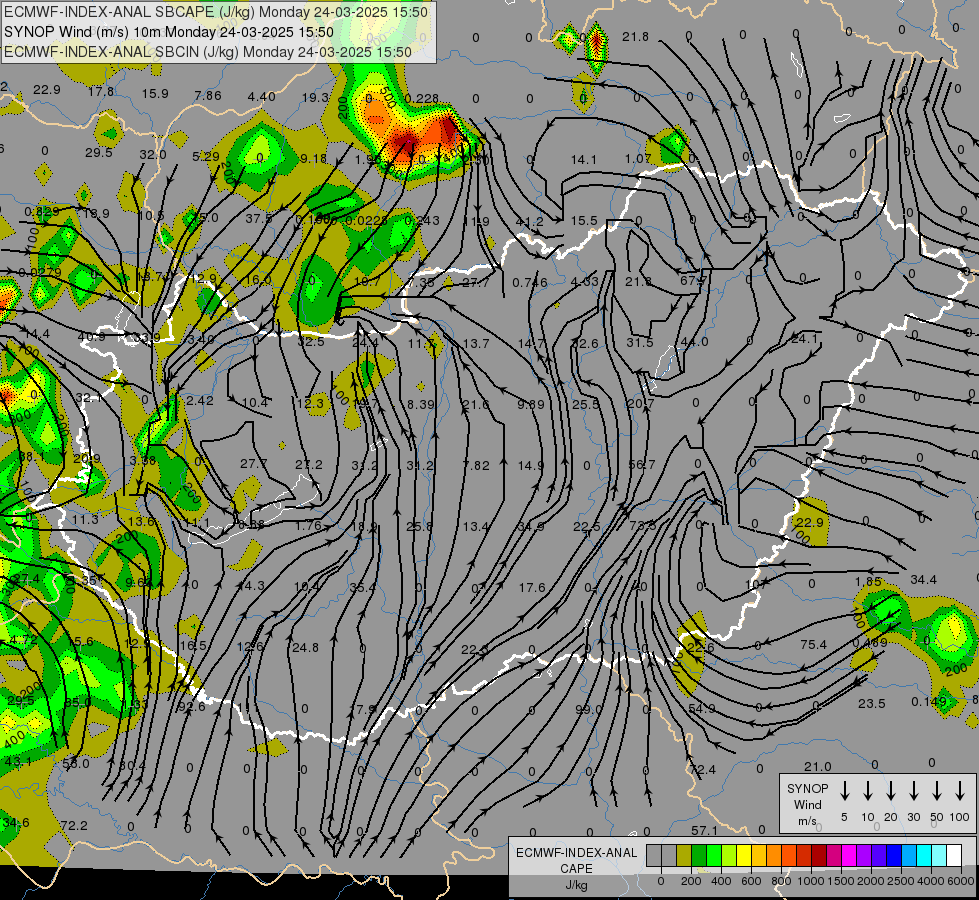Select the SBCAPE title line in header
The image size is (979, 900).
coord(216,12)
